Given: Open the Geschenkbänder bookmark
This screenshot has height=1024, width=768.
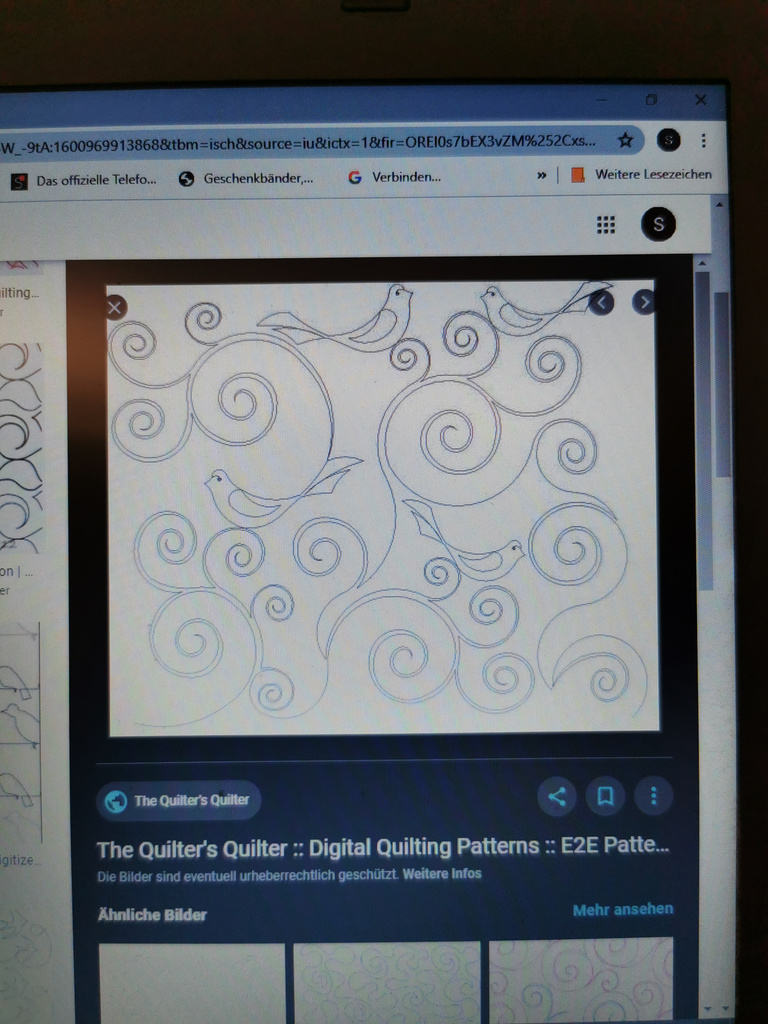Looking at the screenshot, I should 246,179.
